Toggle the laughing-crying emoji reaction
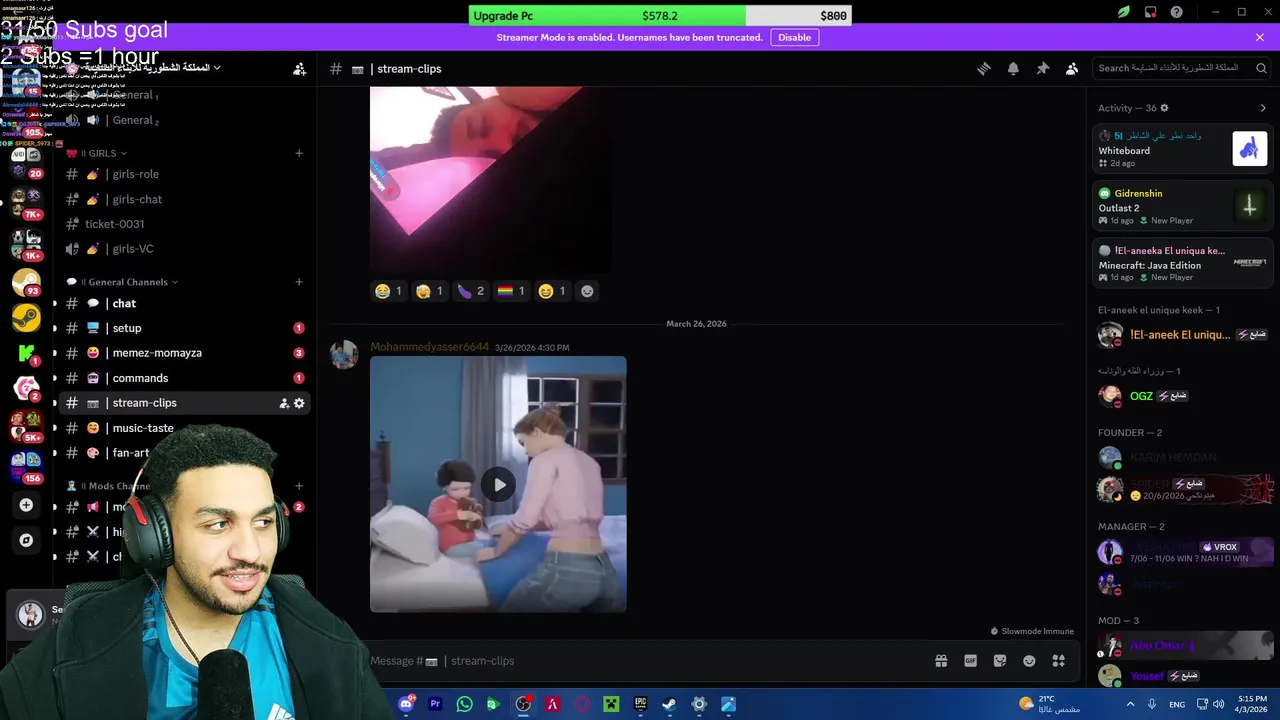The width and height of the screenshot is (1280, 720). tap(388, 291)
